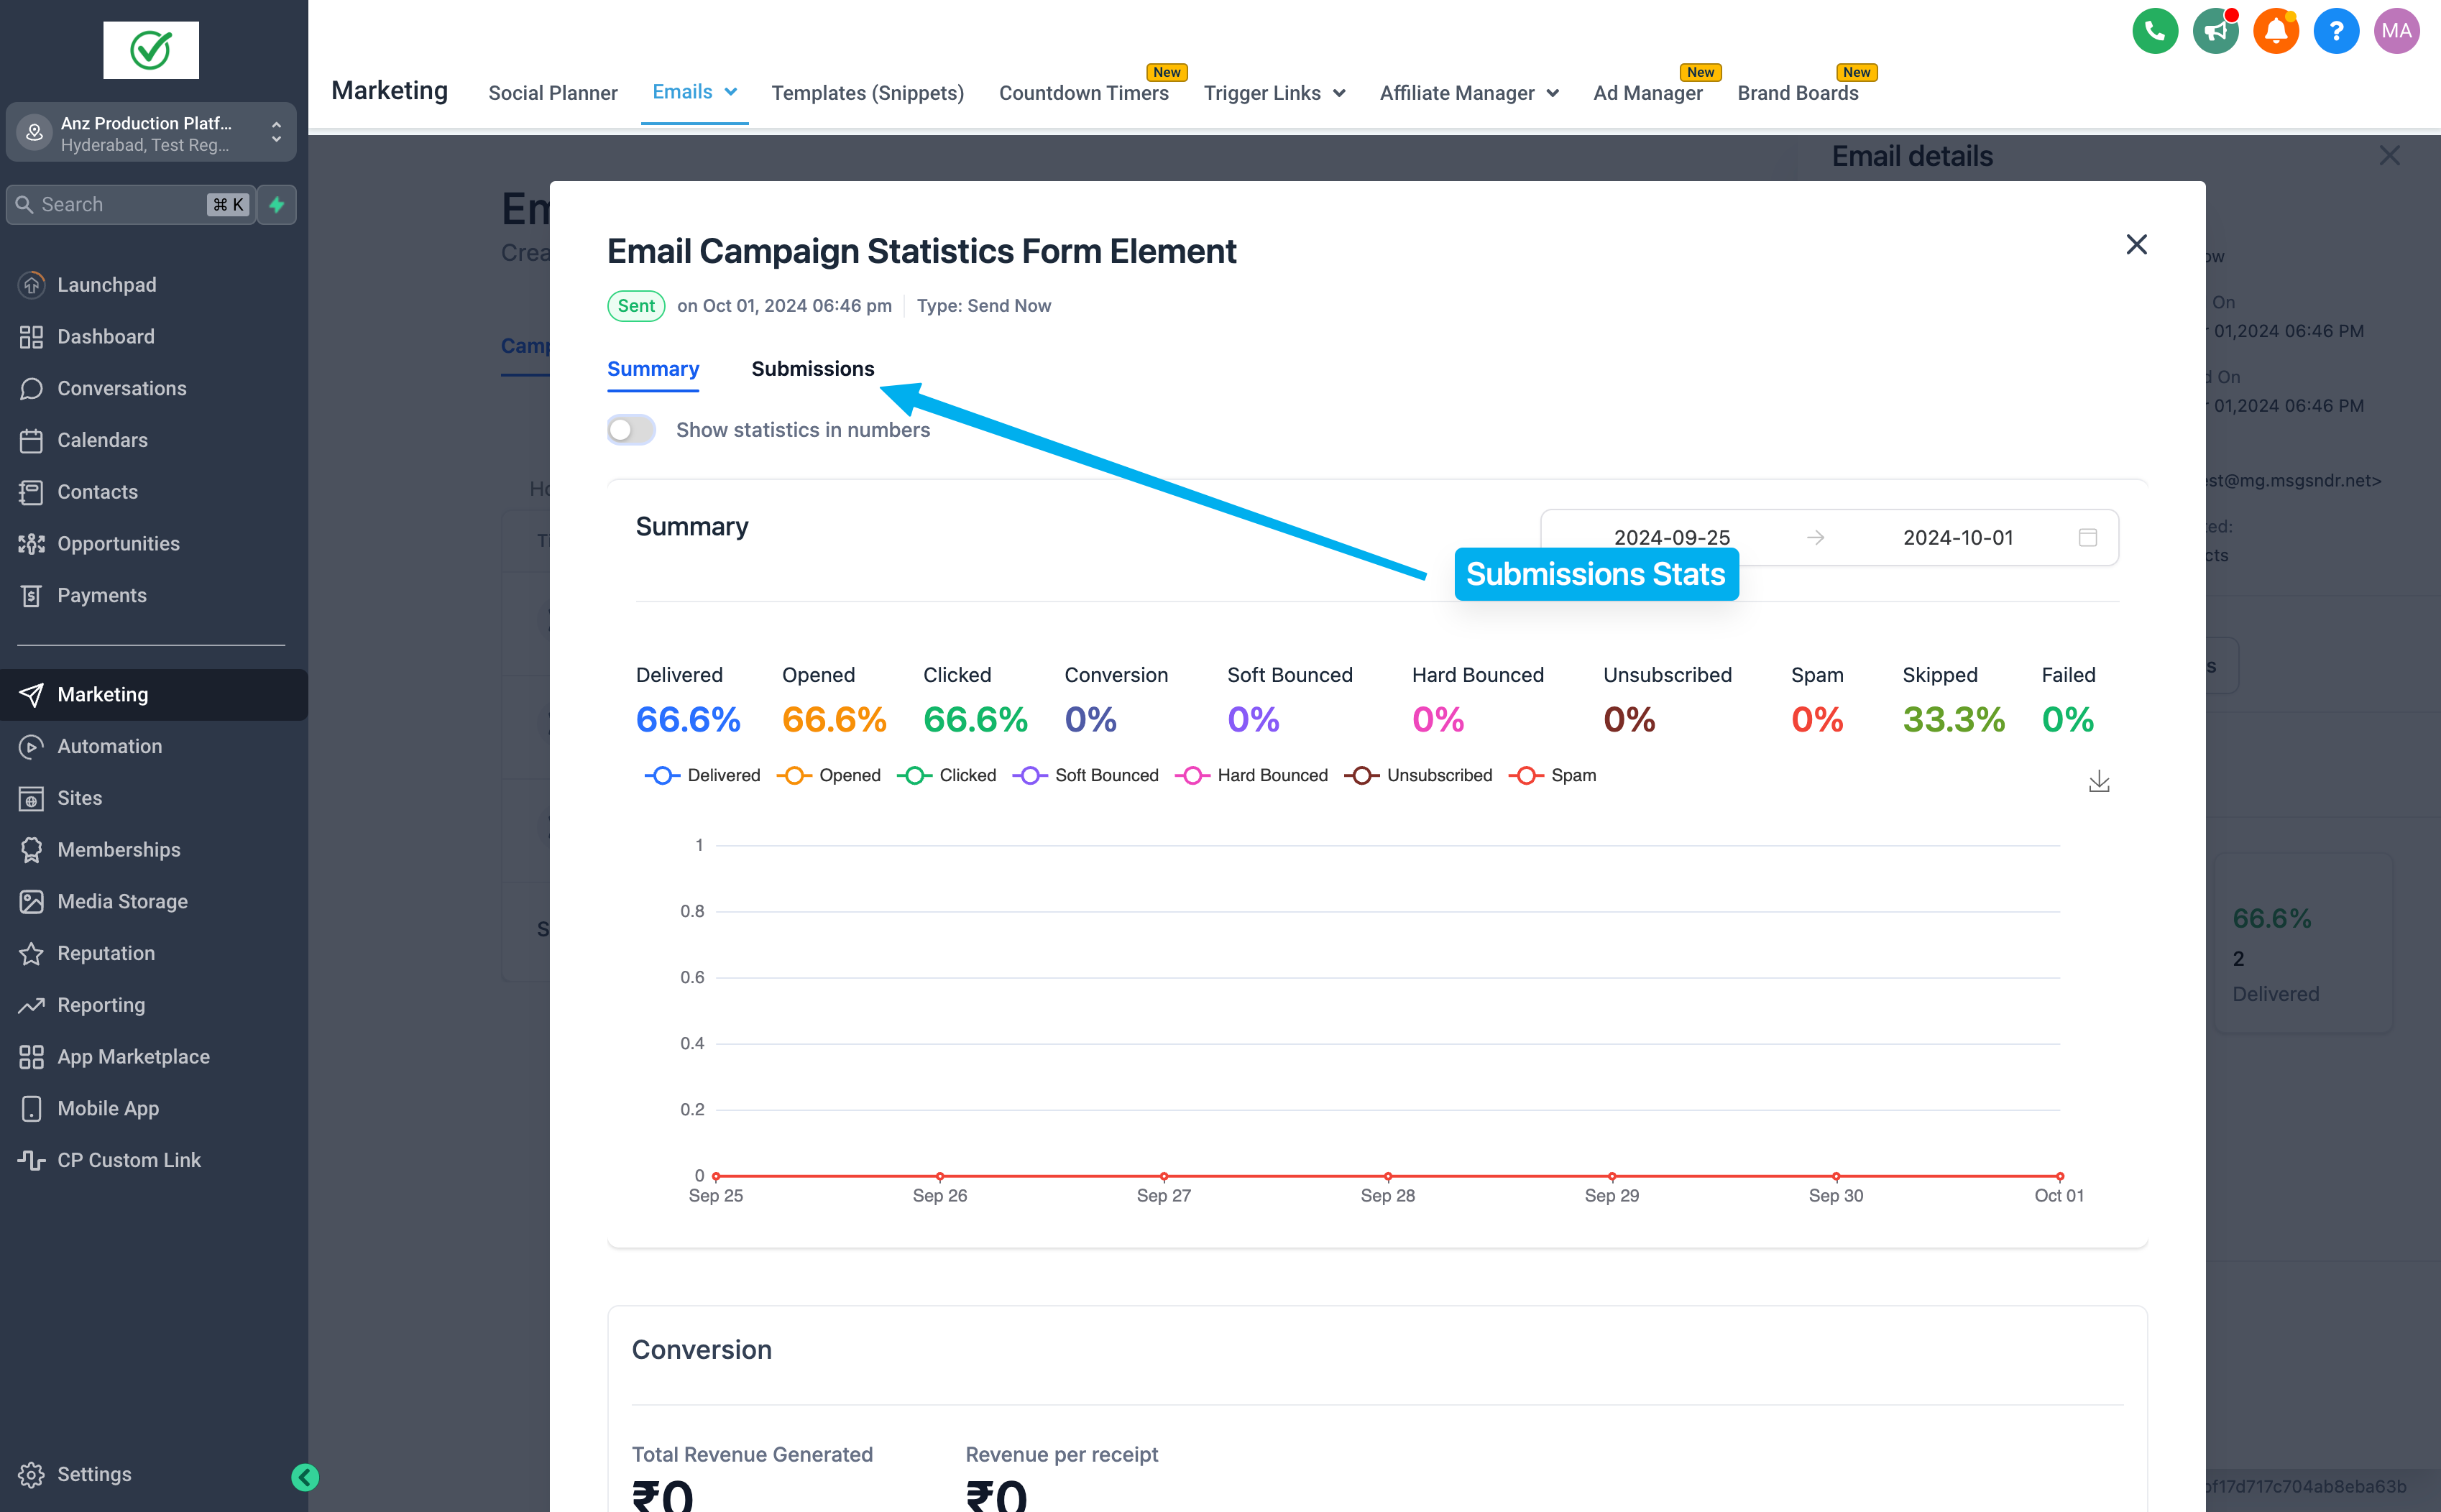2441x1512 pixels.
Task: Toggle Delivered series in chart legend
Action: pyautogui.click(x=702, y=775)
